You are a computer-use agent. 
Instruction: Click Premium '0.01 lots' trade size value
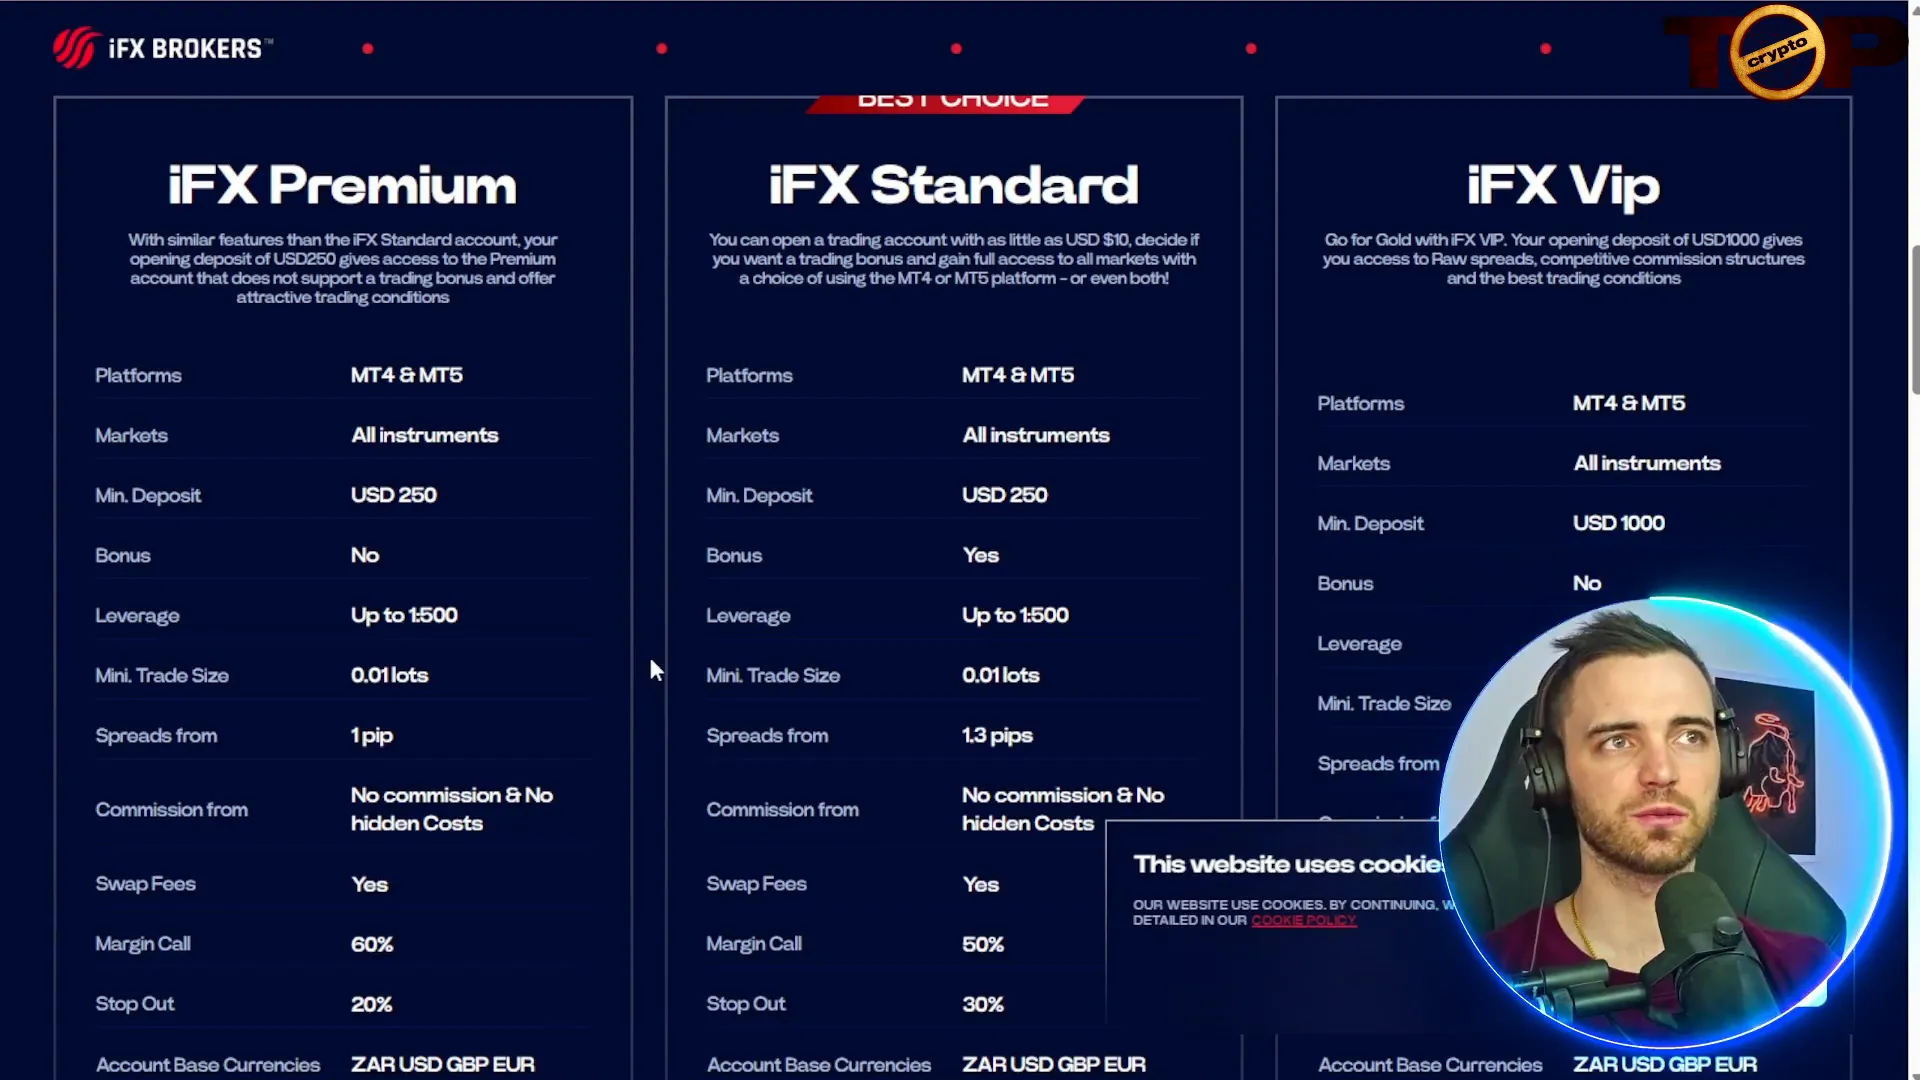click(389, 675)
